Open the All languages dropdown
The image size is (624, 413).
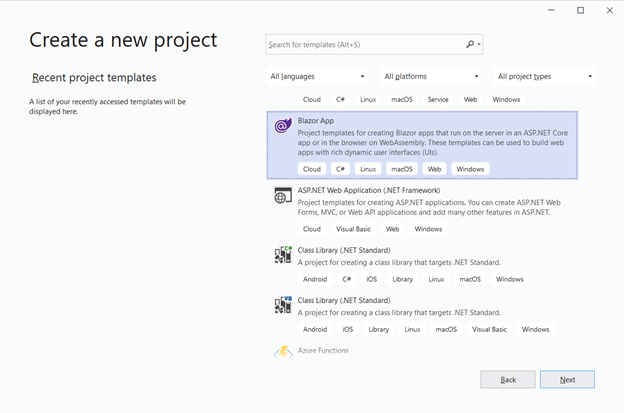point(317,76)
